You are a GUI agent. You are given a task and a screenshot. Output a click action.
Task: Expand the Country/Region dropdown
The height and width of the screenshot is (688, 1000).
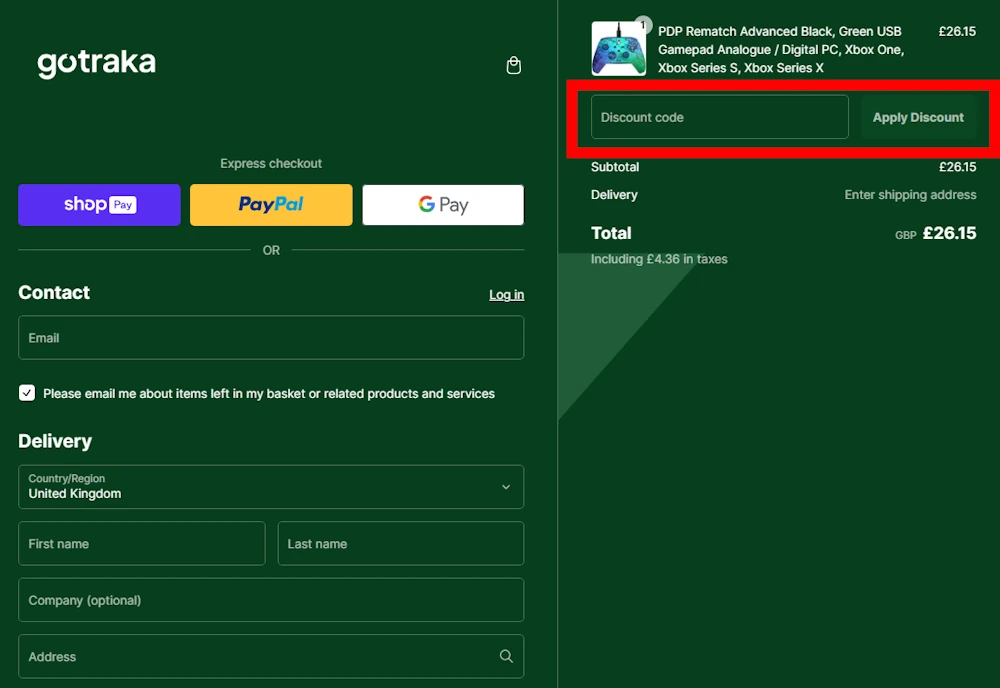(270, 487)
